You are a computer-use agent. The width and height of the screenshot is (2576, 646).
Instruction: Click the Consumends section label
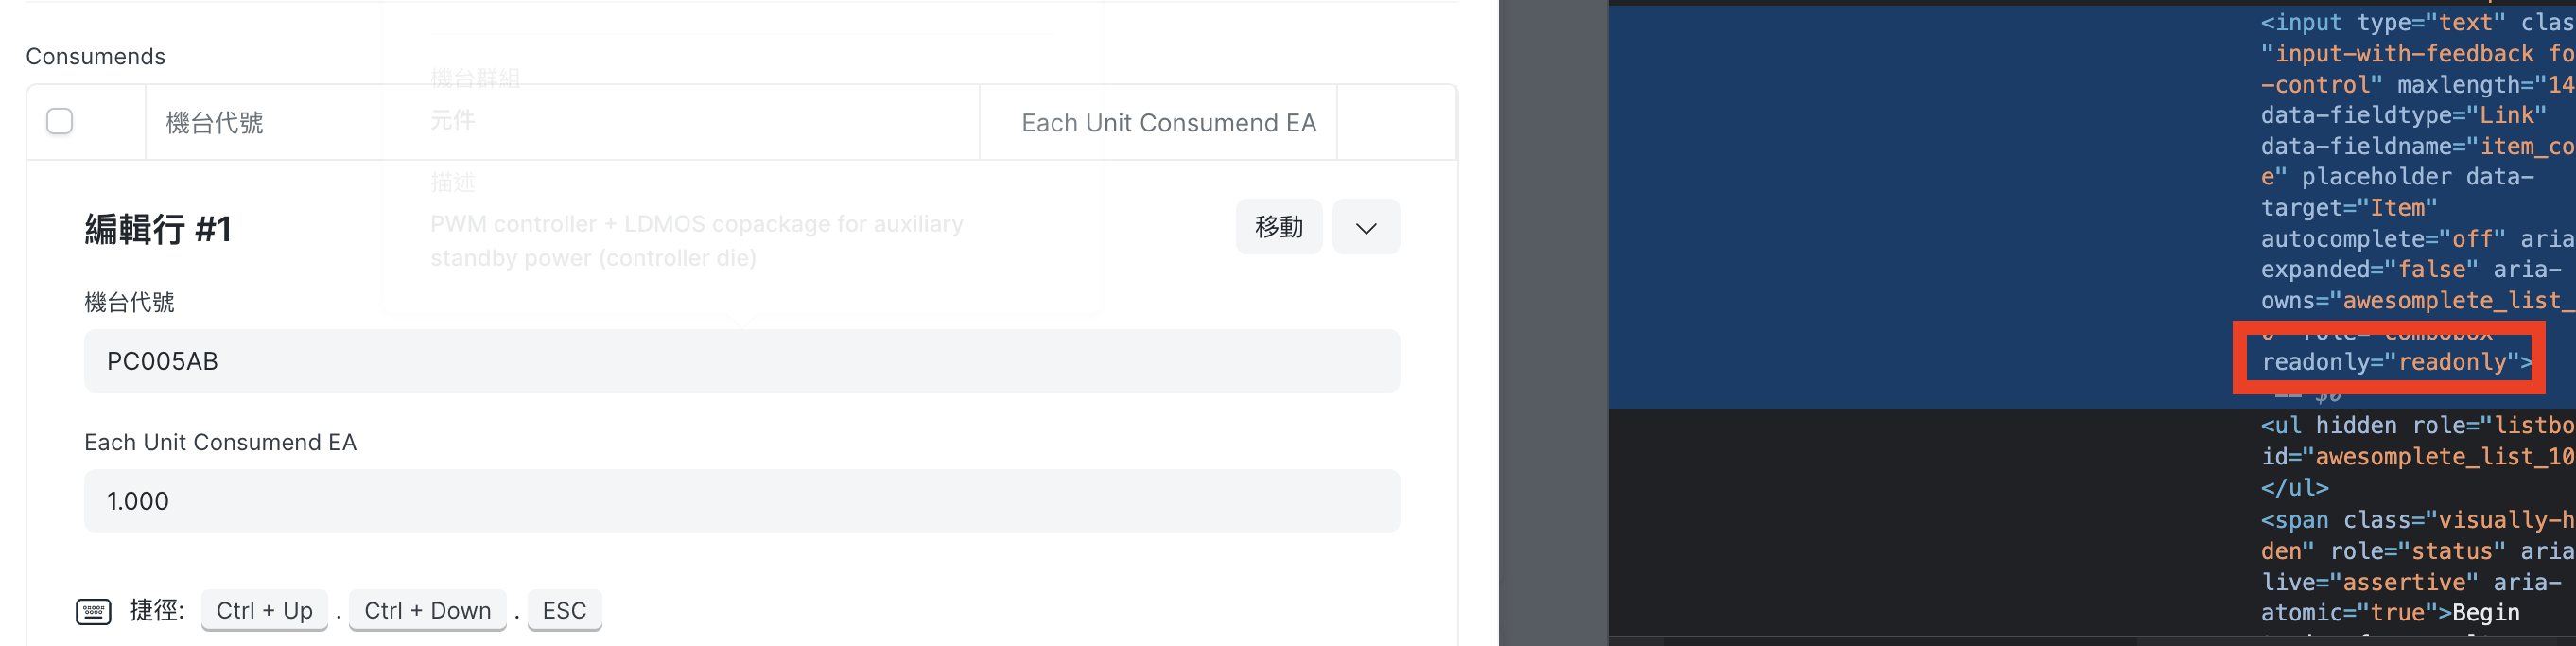95,56
